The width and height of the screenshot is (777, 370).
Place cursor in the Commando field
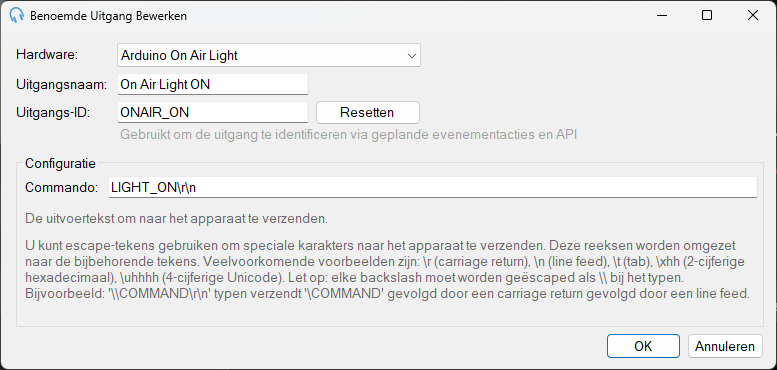pos(433,188)
